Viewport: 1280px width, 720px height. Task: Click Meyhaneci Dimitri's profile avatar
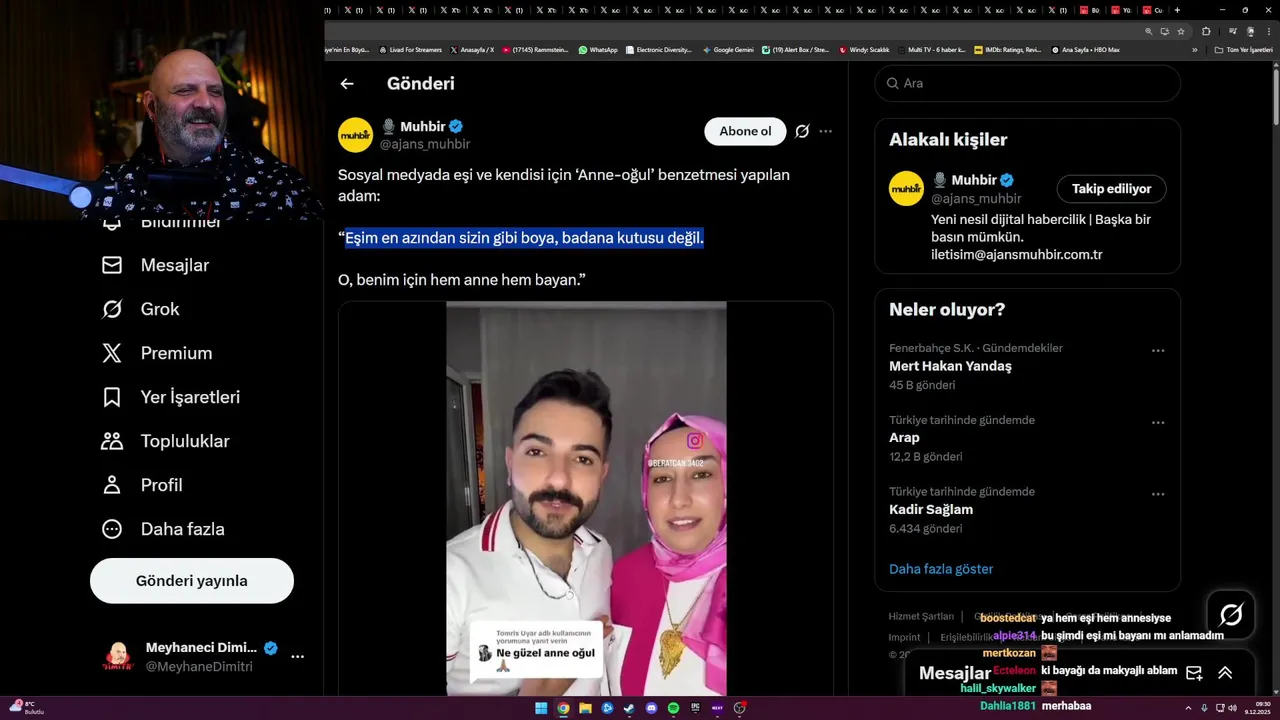click(118, 657)
